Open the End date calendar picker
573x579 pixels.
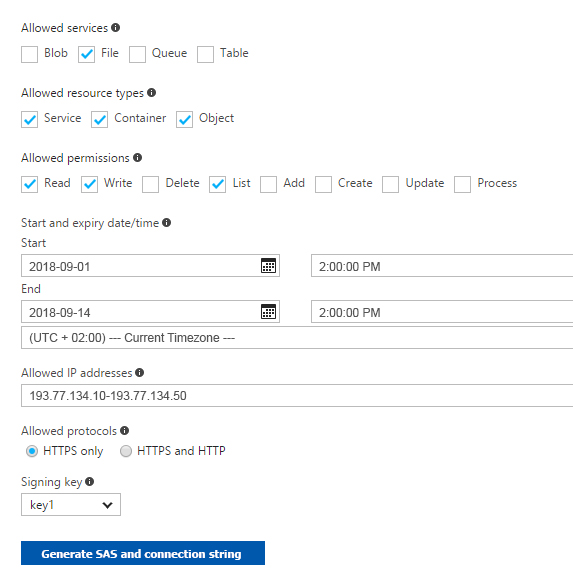[x=268, y=312]
